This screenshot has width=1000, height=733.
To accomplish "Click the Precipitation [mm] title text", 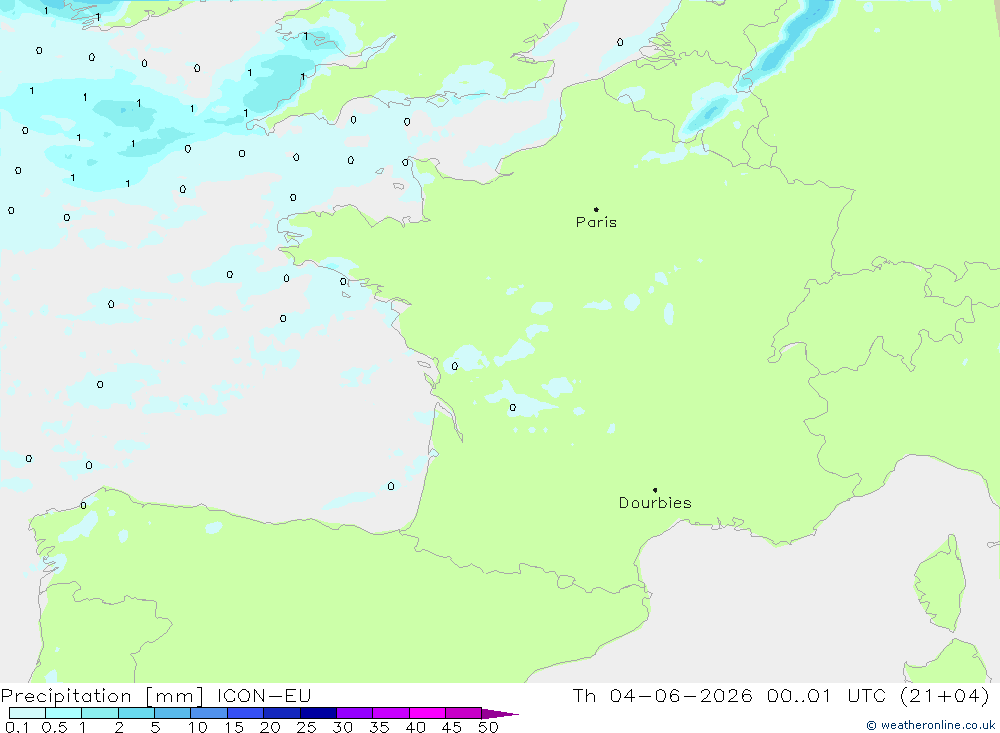I will click(x=102, y=696).
